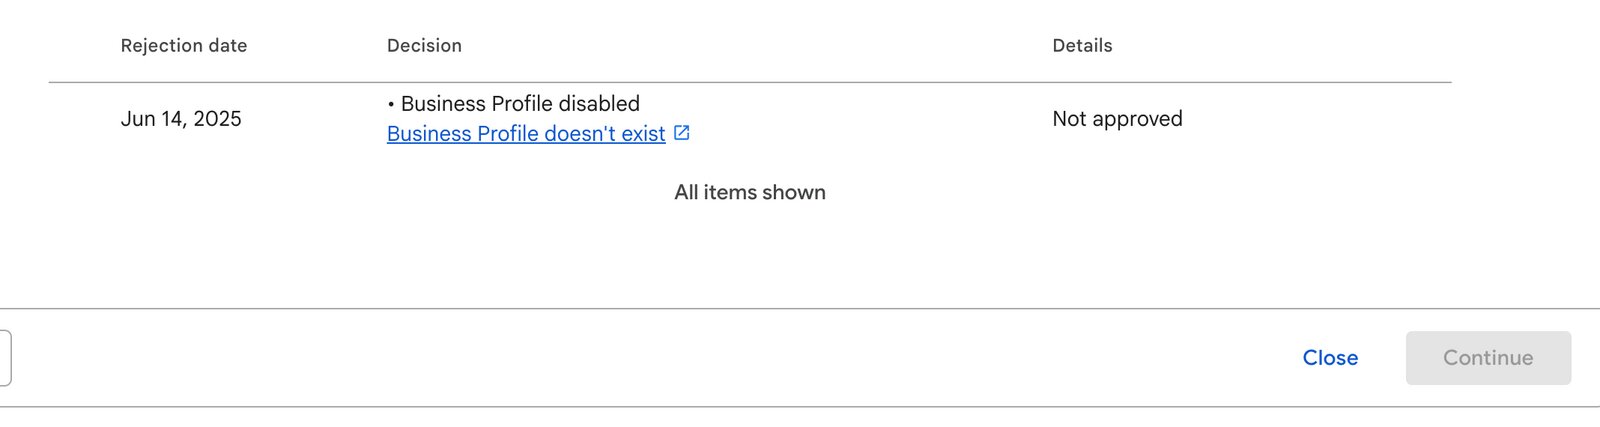
Task: Click the All items shown label
Action: (750, 193)
